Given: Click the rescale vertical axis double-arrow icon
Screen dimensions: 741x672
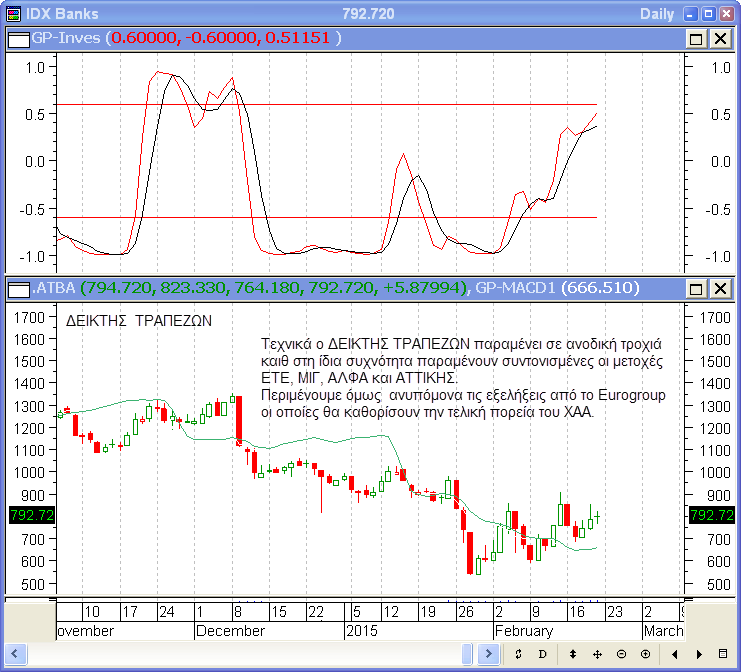Looking at the screenshot, I should coord(573,654).
